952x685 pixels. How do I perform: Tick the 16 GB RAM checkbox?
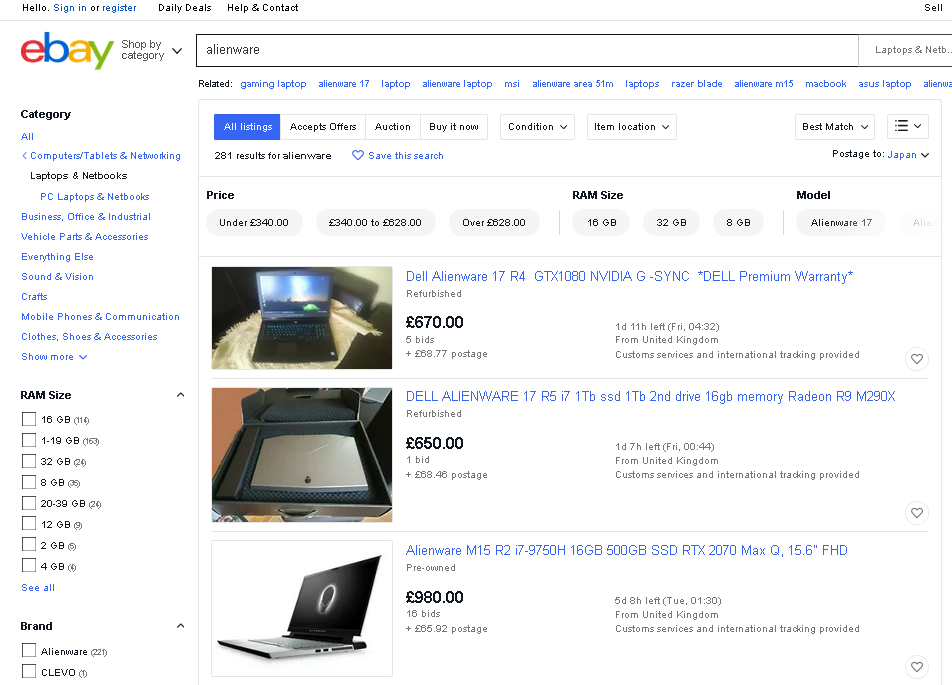(x=29, y=419)
